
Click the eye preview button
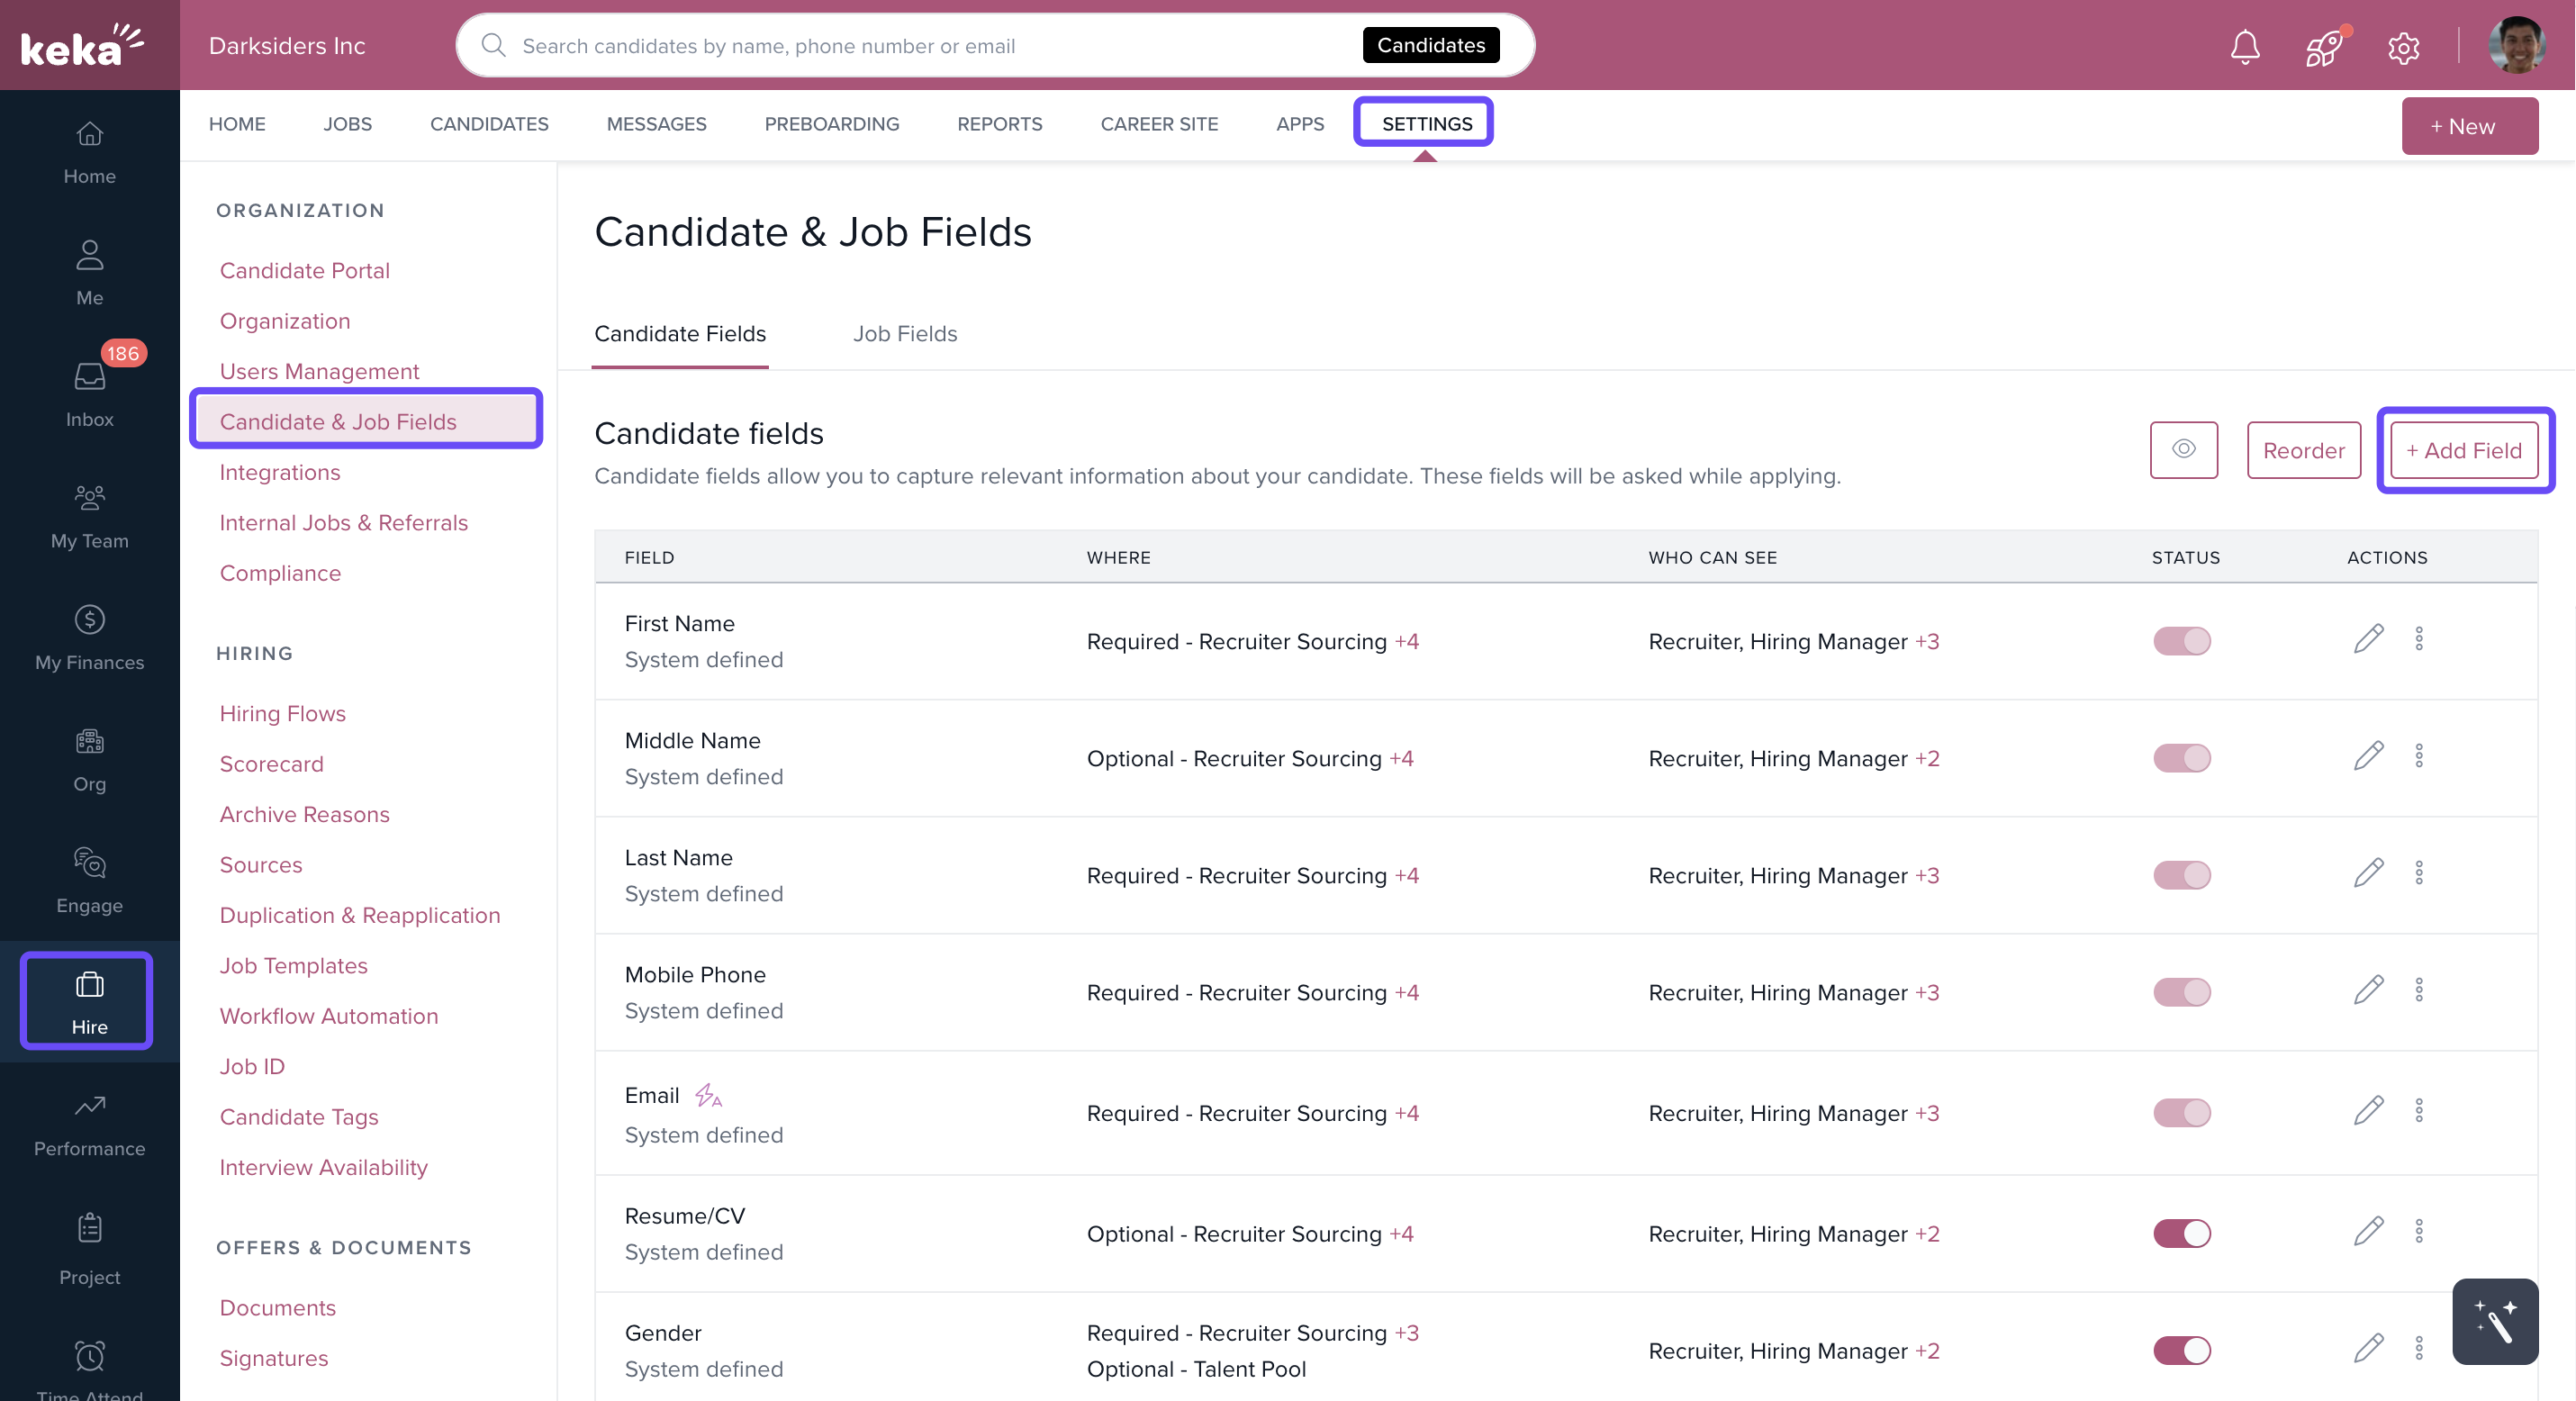coord(2184,450)
